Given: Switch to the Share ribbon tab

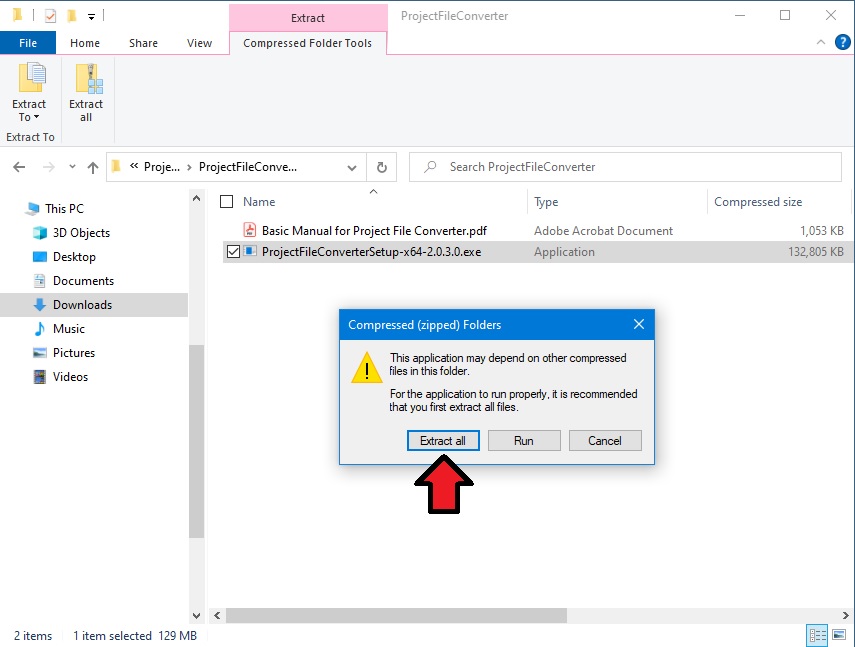Looking at the screenshot, I should click(x=143, y=43).
